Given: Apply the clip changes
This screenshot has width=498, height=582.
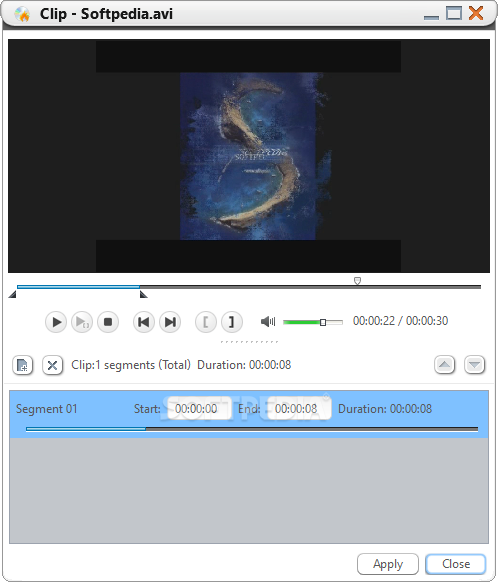Looking at the screenshot, I should pos(388,564).
